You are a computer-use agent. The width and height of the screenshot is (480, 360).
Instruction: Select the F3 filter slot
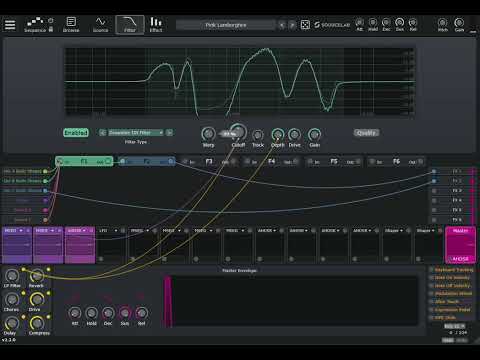click(x=209, y=162)
